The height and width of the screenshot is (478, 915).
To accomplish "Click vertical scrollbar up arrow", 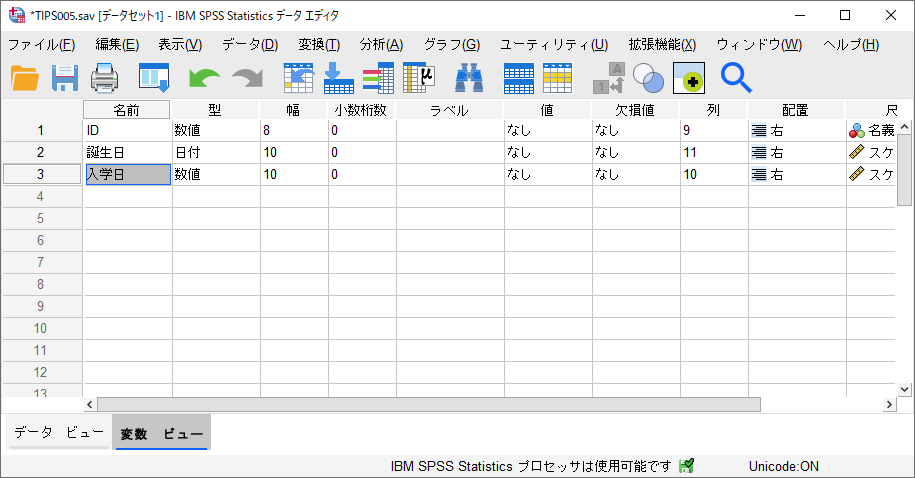I will 904,127.
